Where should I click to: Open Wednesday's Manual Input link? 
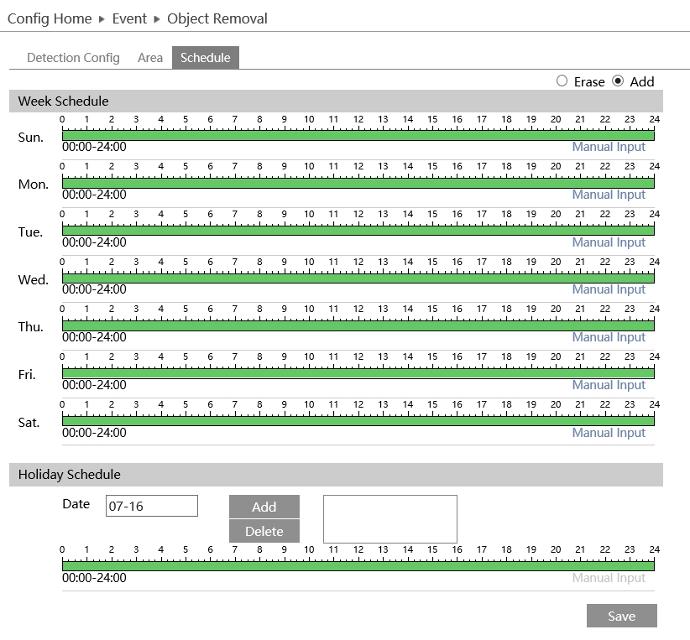pos(608,290)
